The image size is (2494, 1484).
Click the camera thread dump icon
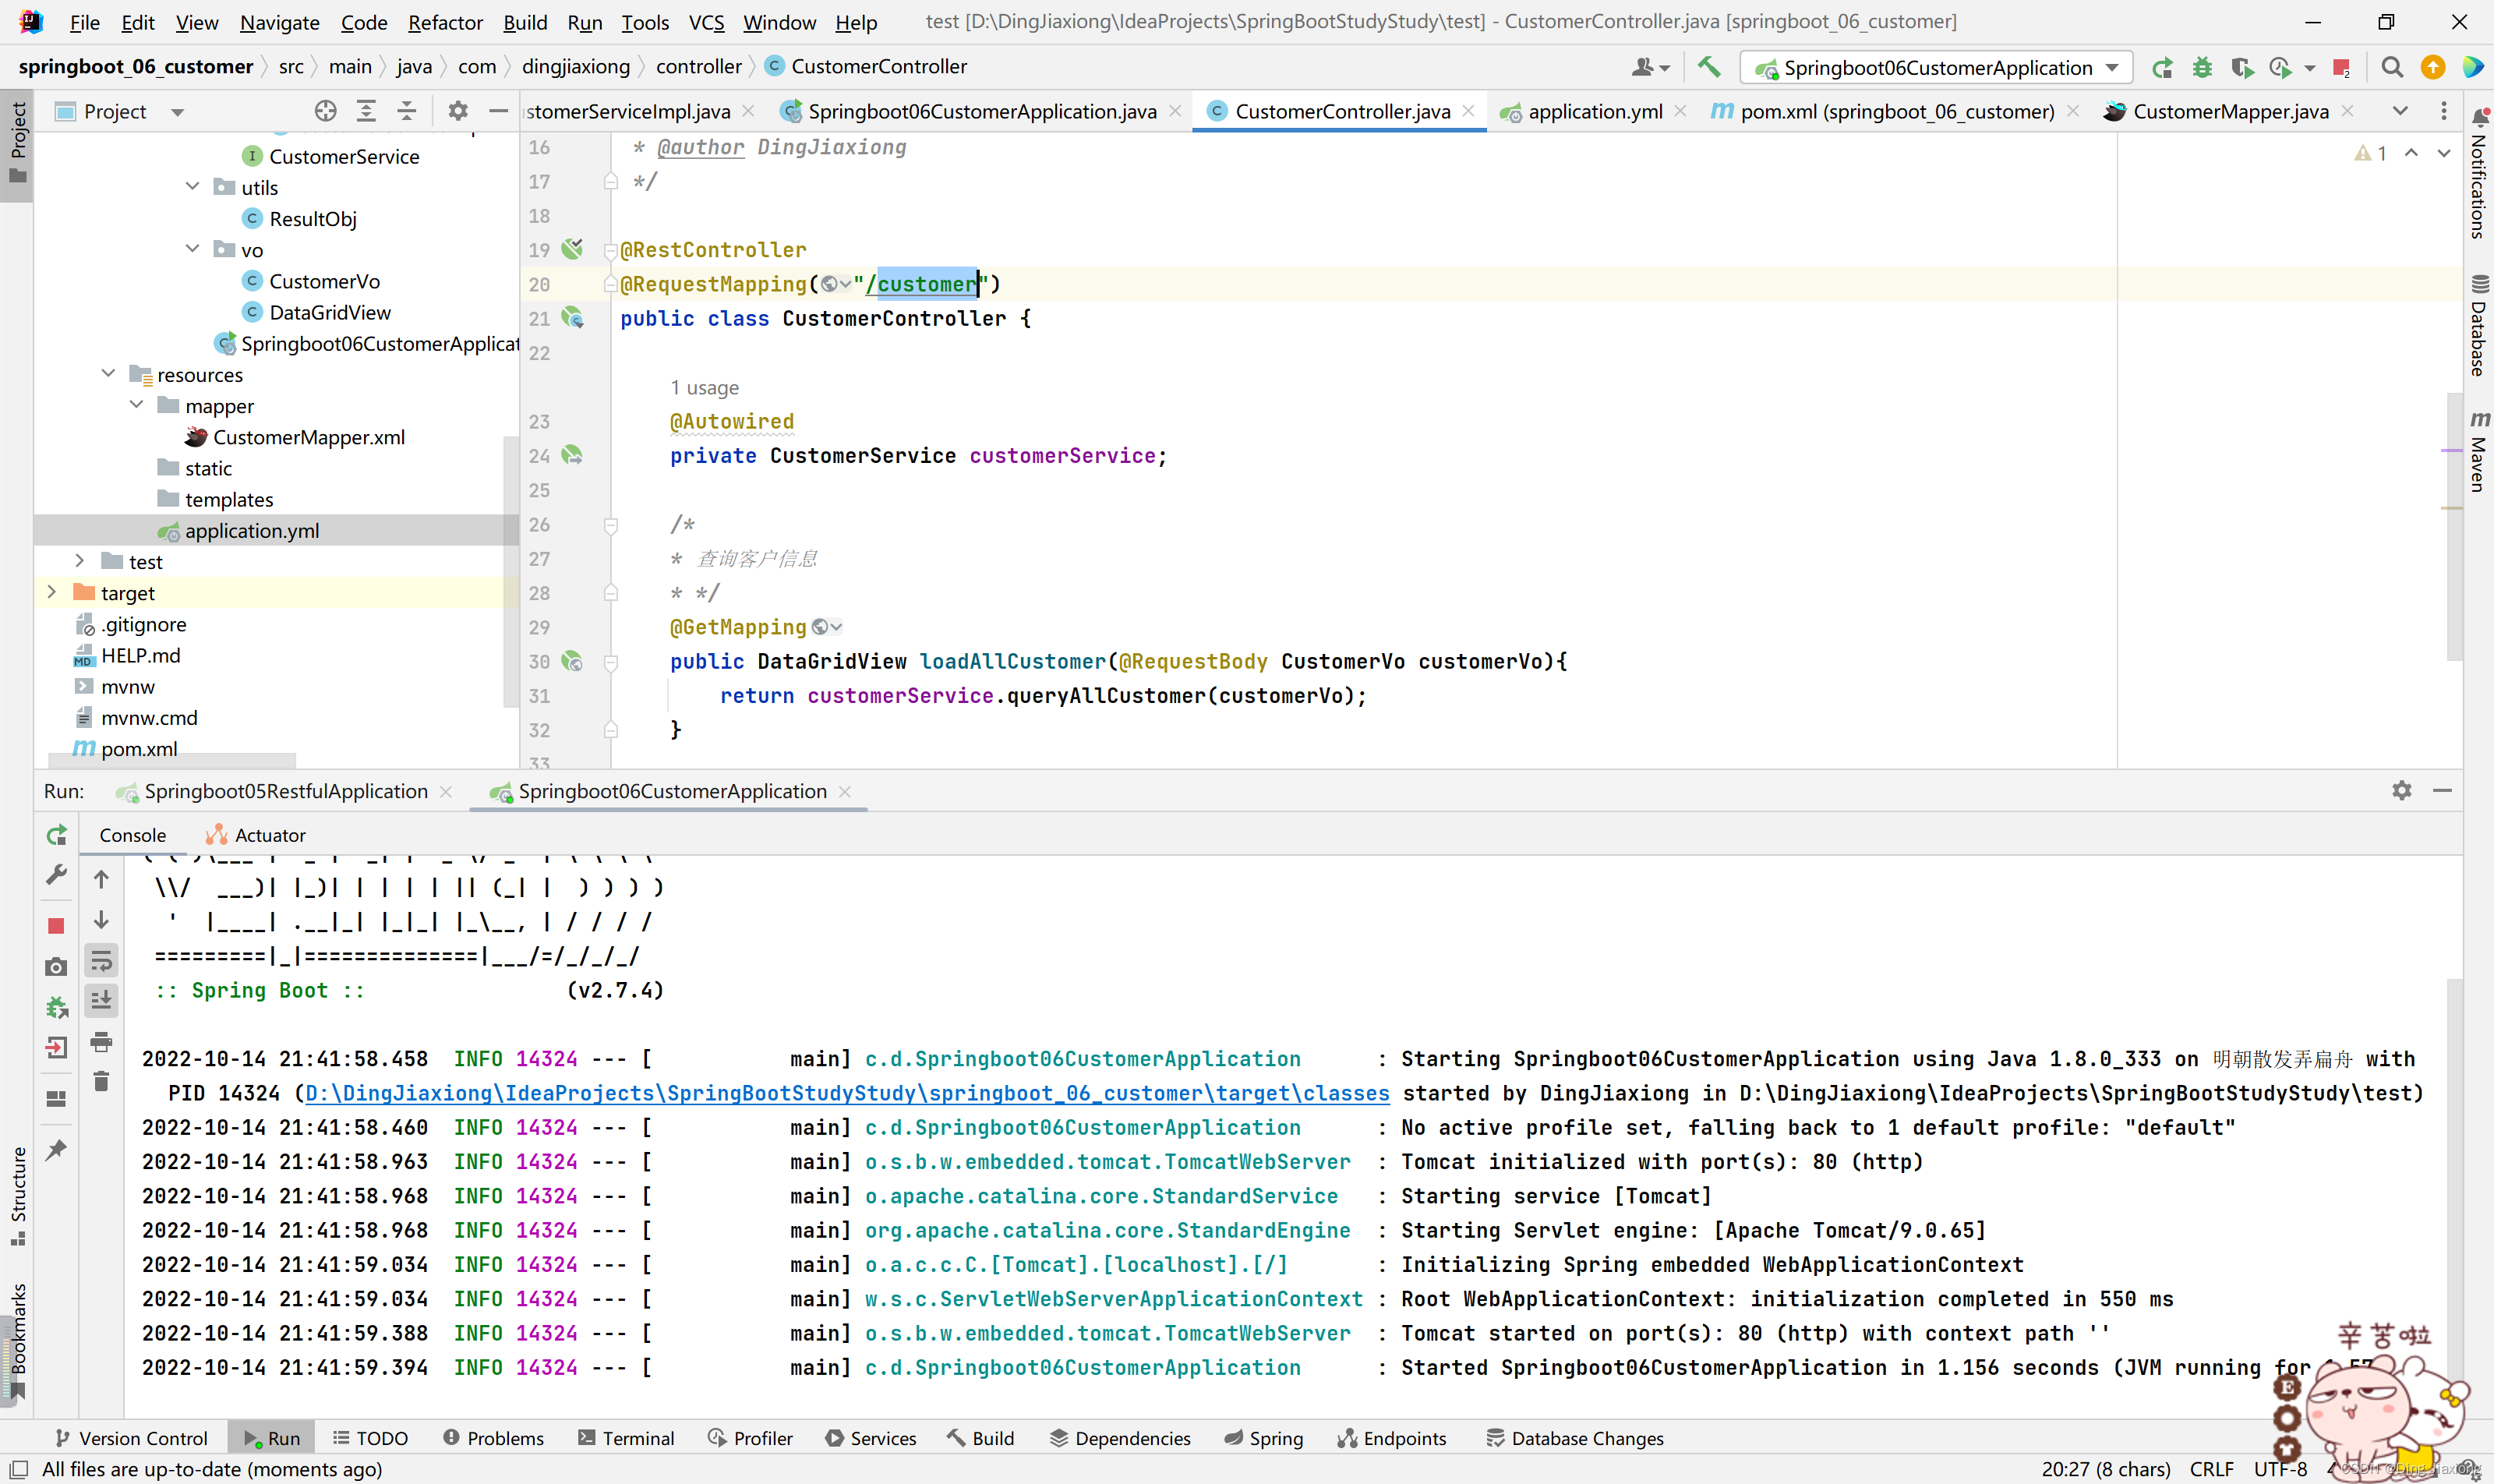56,967
